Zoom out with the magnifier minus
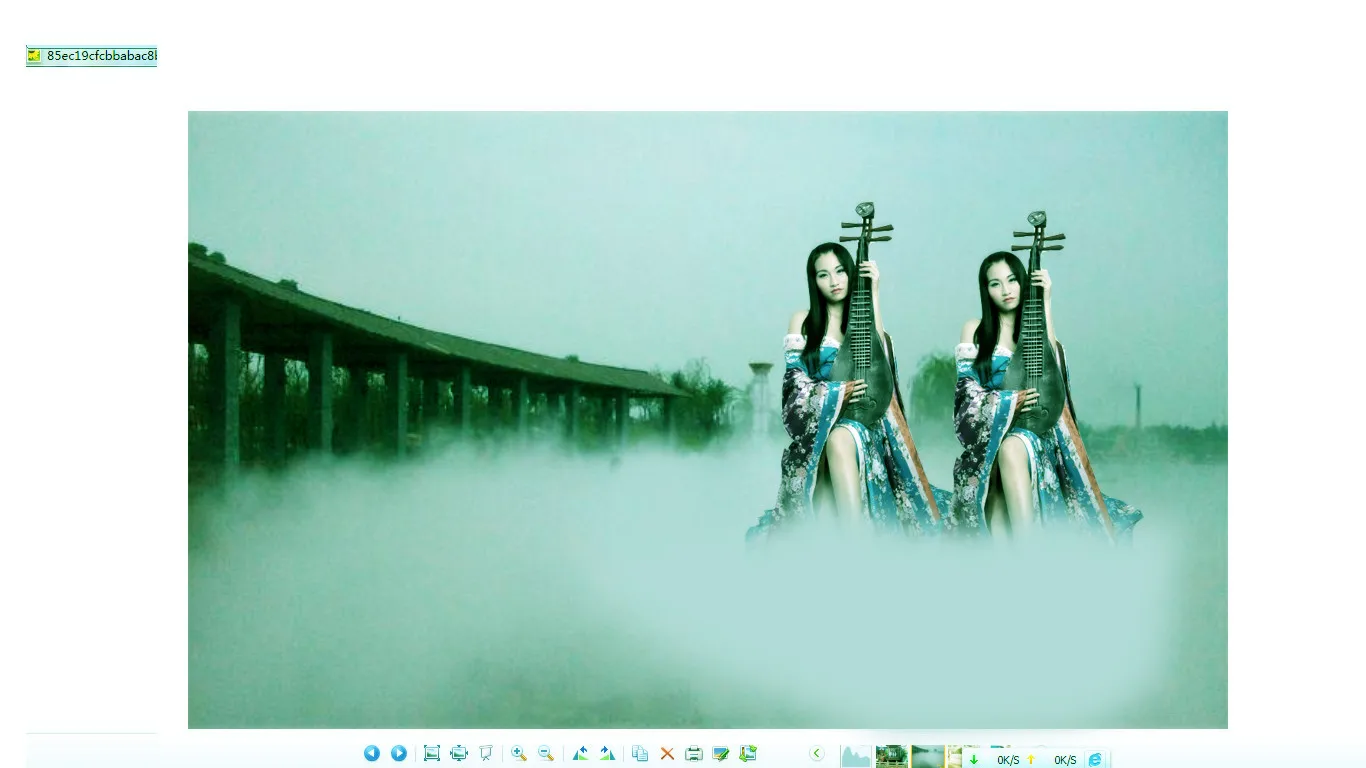The image size is (1366, 768). 546,753
